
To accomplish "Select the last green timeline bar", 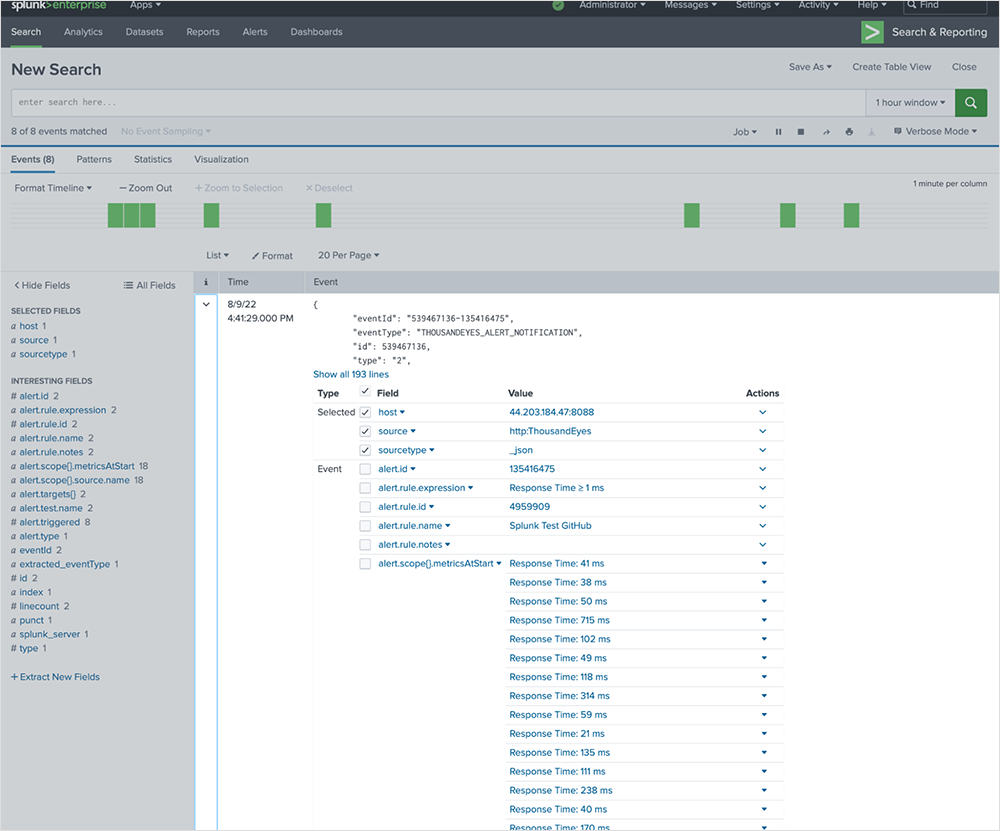I will tap(851, 215).
